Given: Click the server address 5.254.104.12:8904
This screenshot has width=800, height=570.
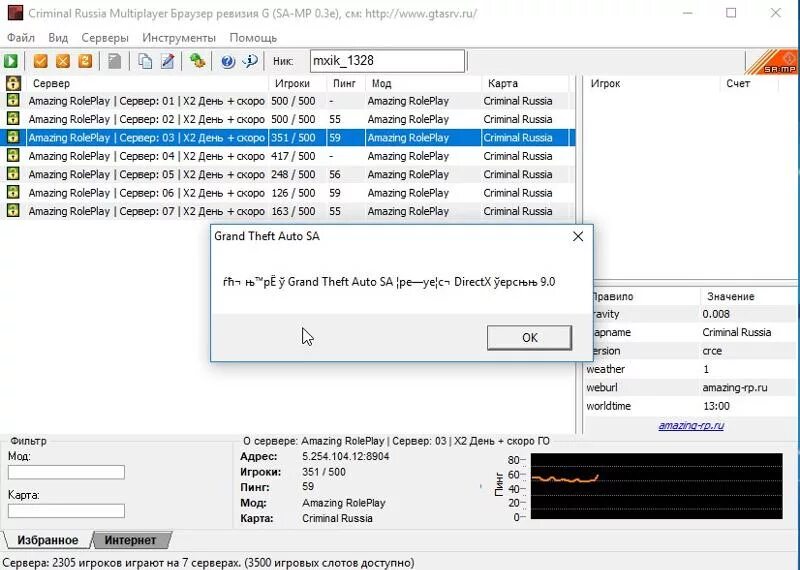Looking at the screenshot, I should (345, 456).
